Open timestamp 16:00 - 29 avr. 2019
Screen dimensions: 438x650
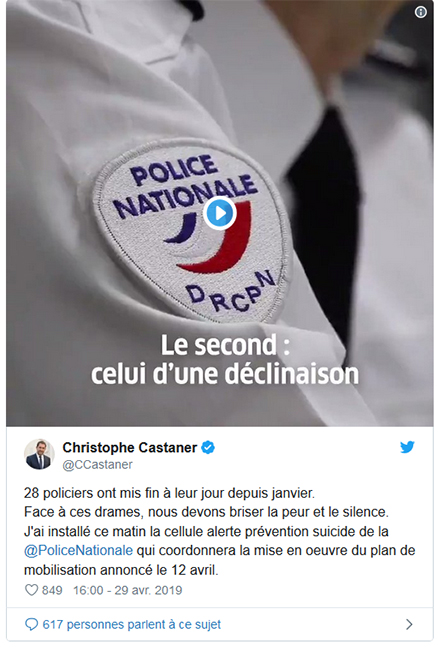(x=128, y=590)
